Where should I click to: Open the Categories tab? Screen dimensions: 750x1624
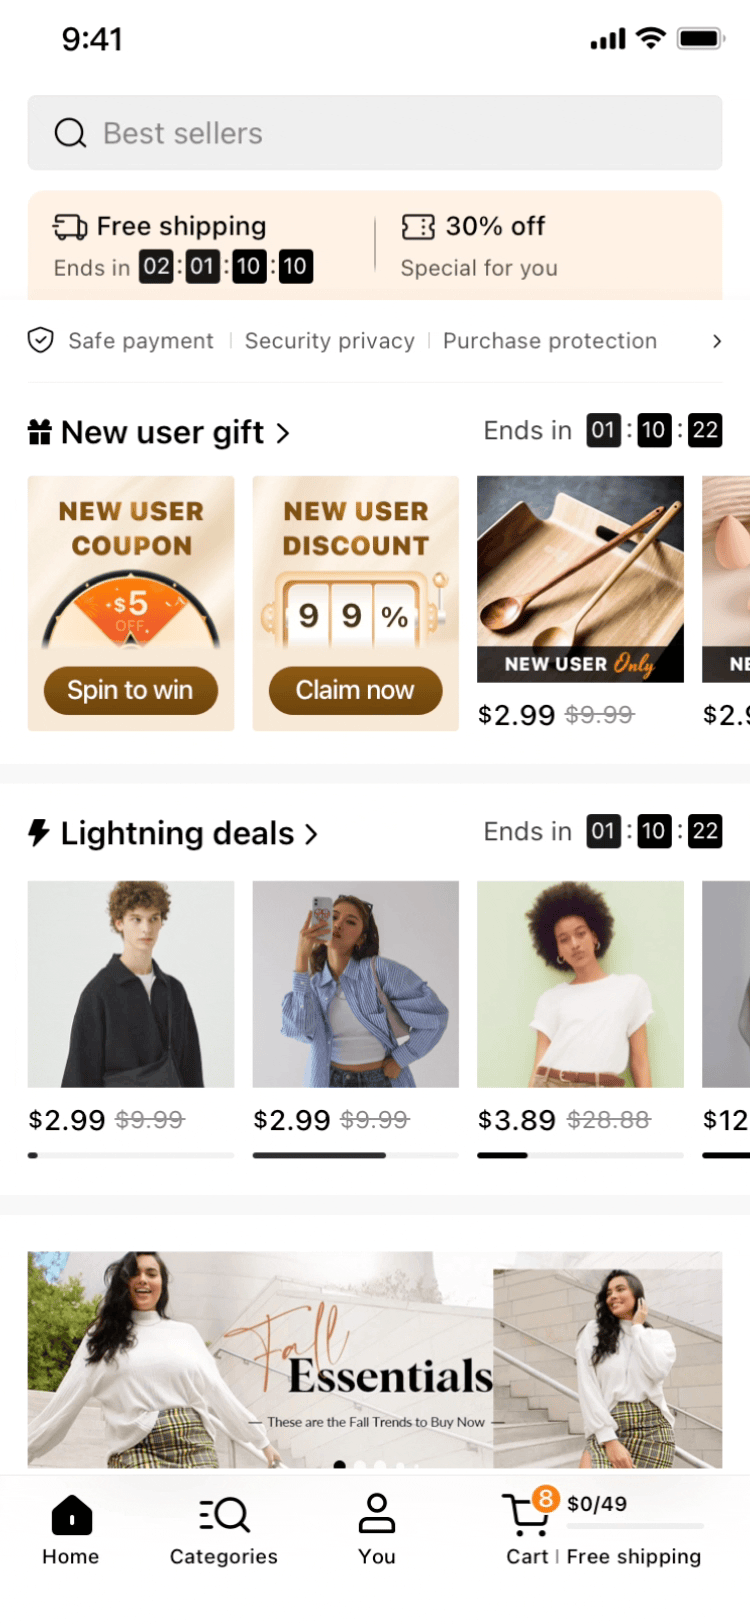tap(223, 1530)
